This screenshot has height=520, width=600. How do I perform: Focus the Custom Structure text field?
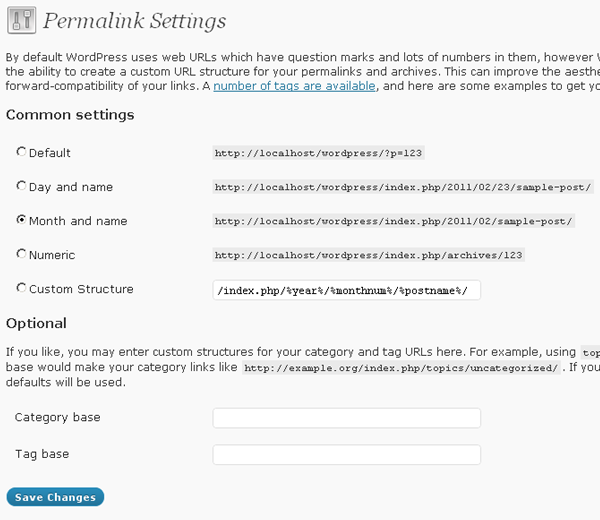pyautogui.click(x=347, y=290)
